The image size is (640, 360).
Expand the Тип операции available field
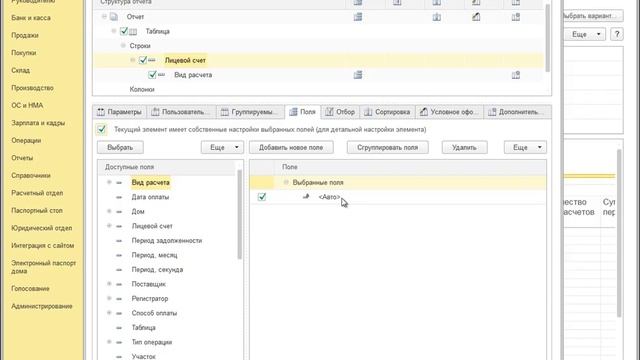109,342
